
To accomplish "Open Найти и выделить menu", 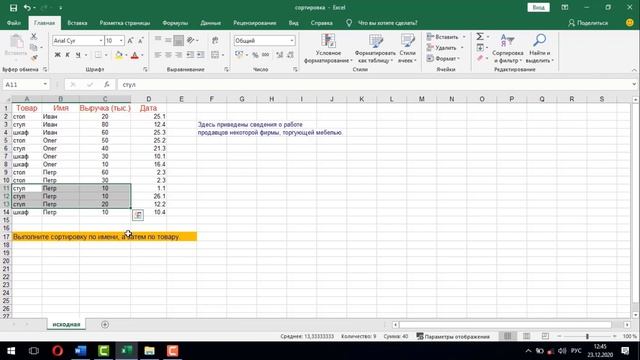I will pos(539,49).
